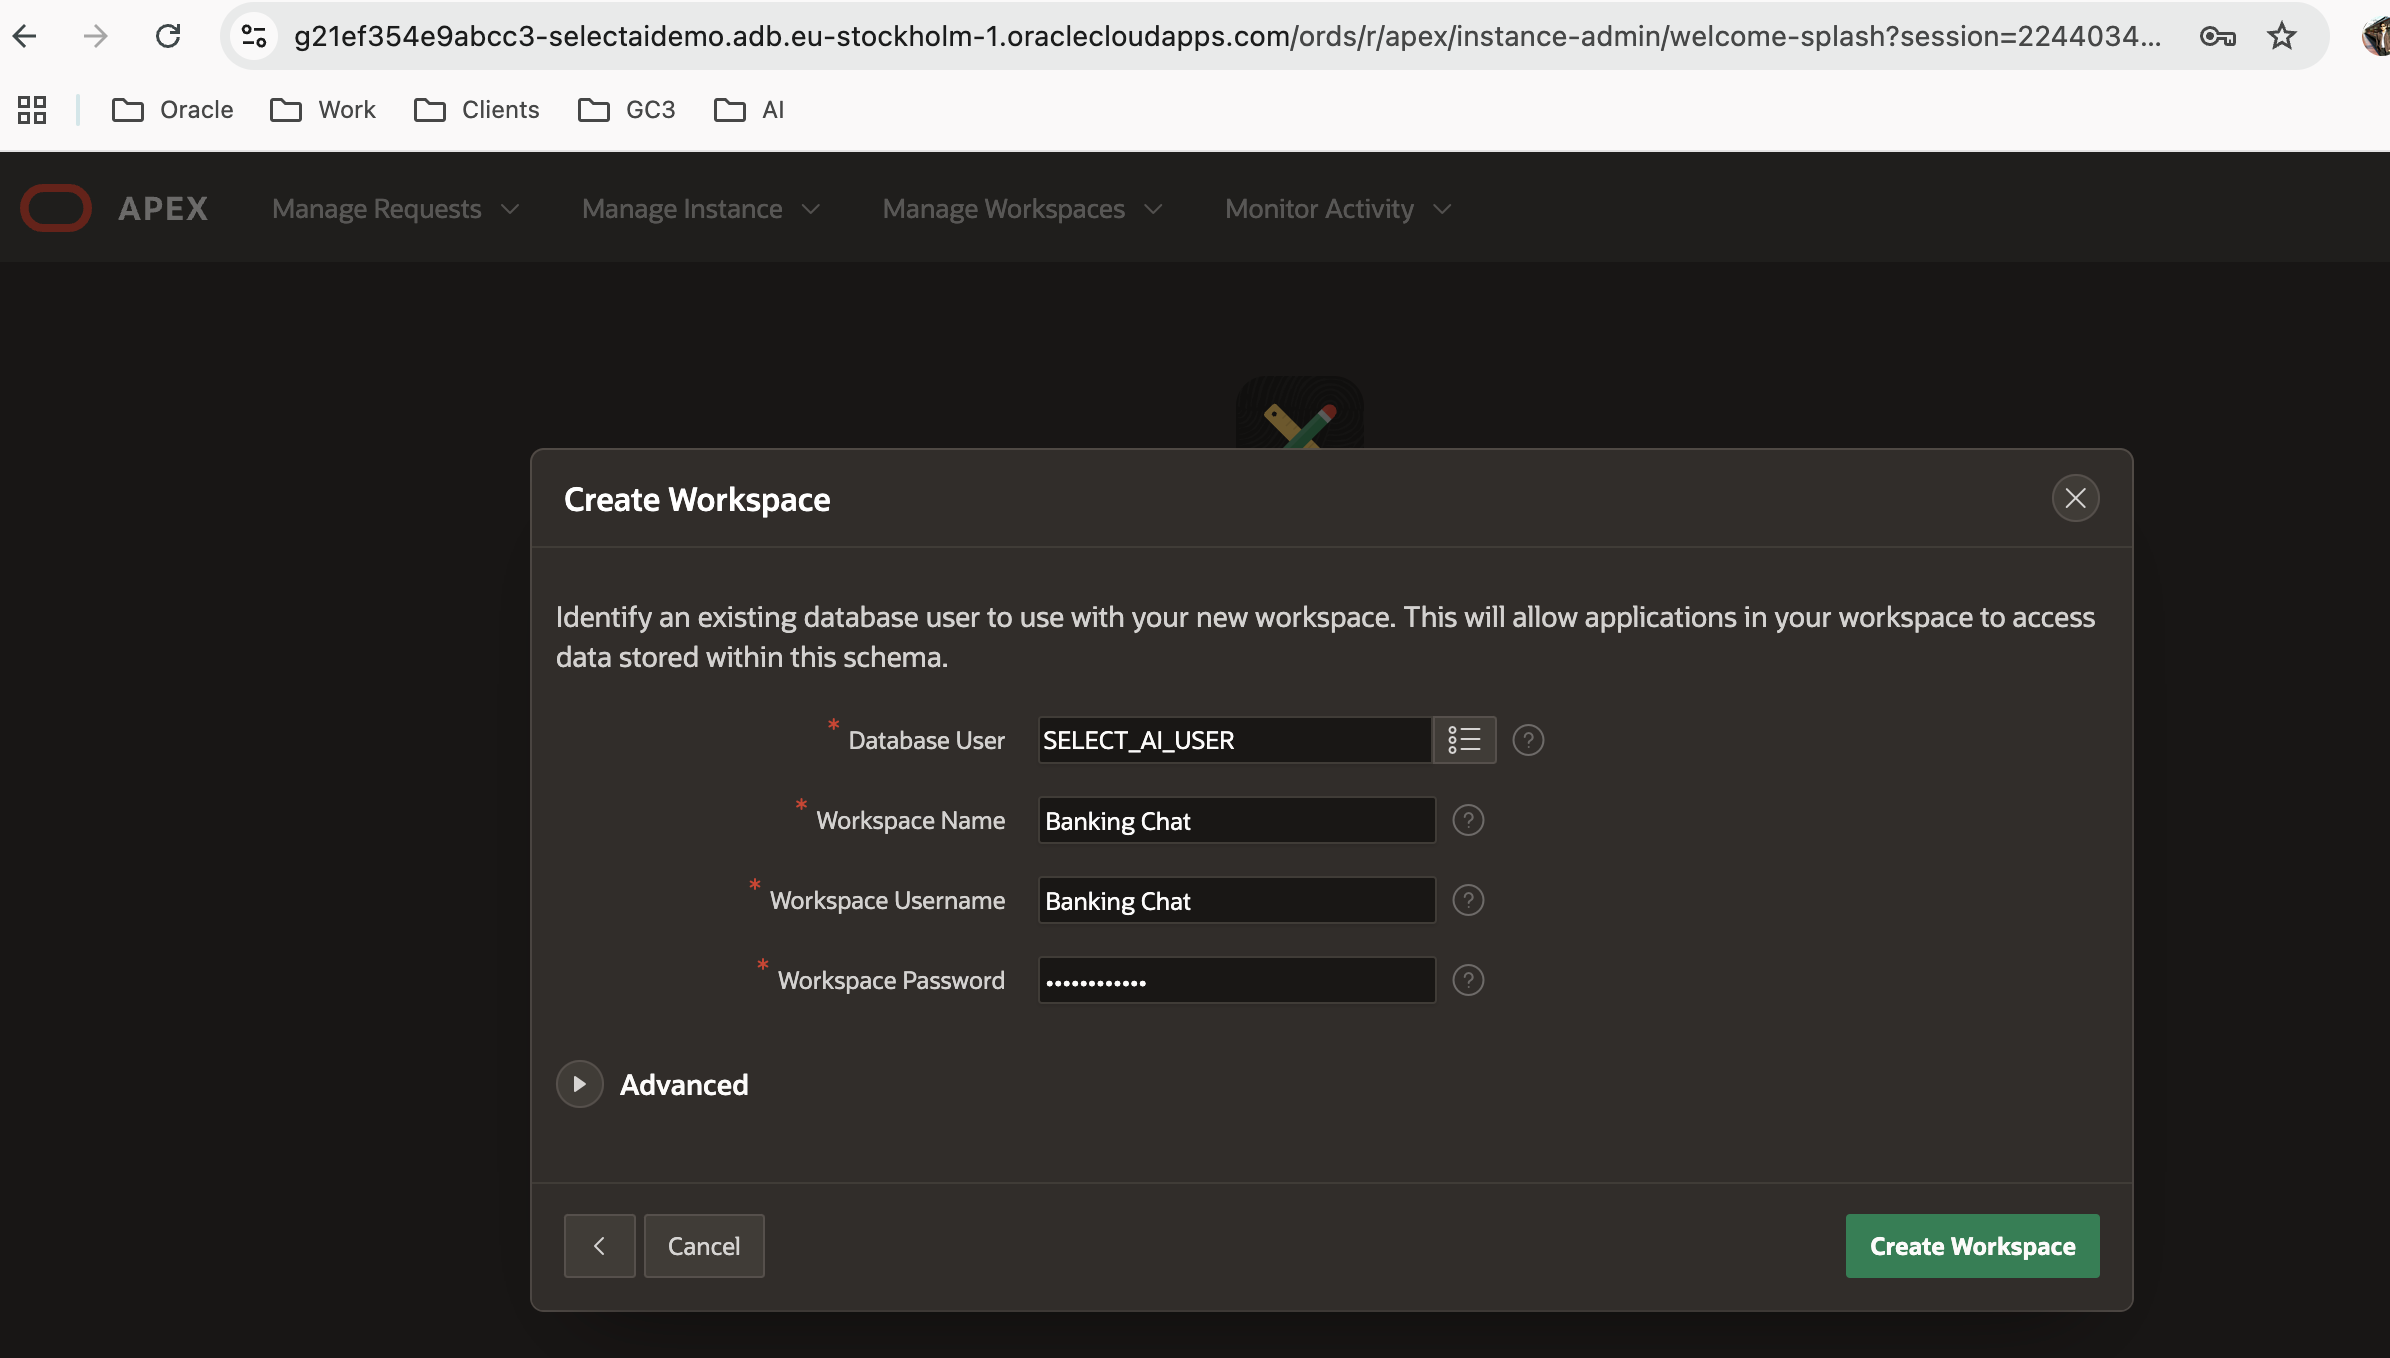Open the browser password key icon

click(x=2217, y=37)
